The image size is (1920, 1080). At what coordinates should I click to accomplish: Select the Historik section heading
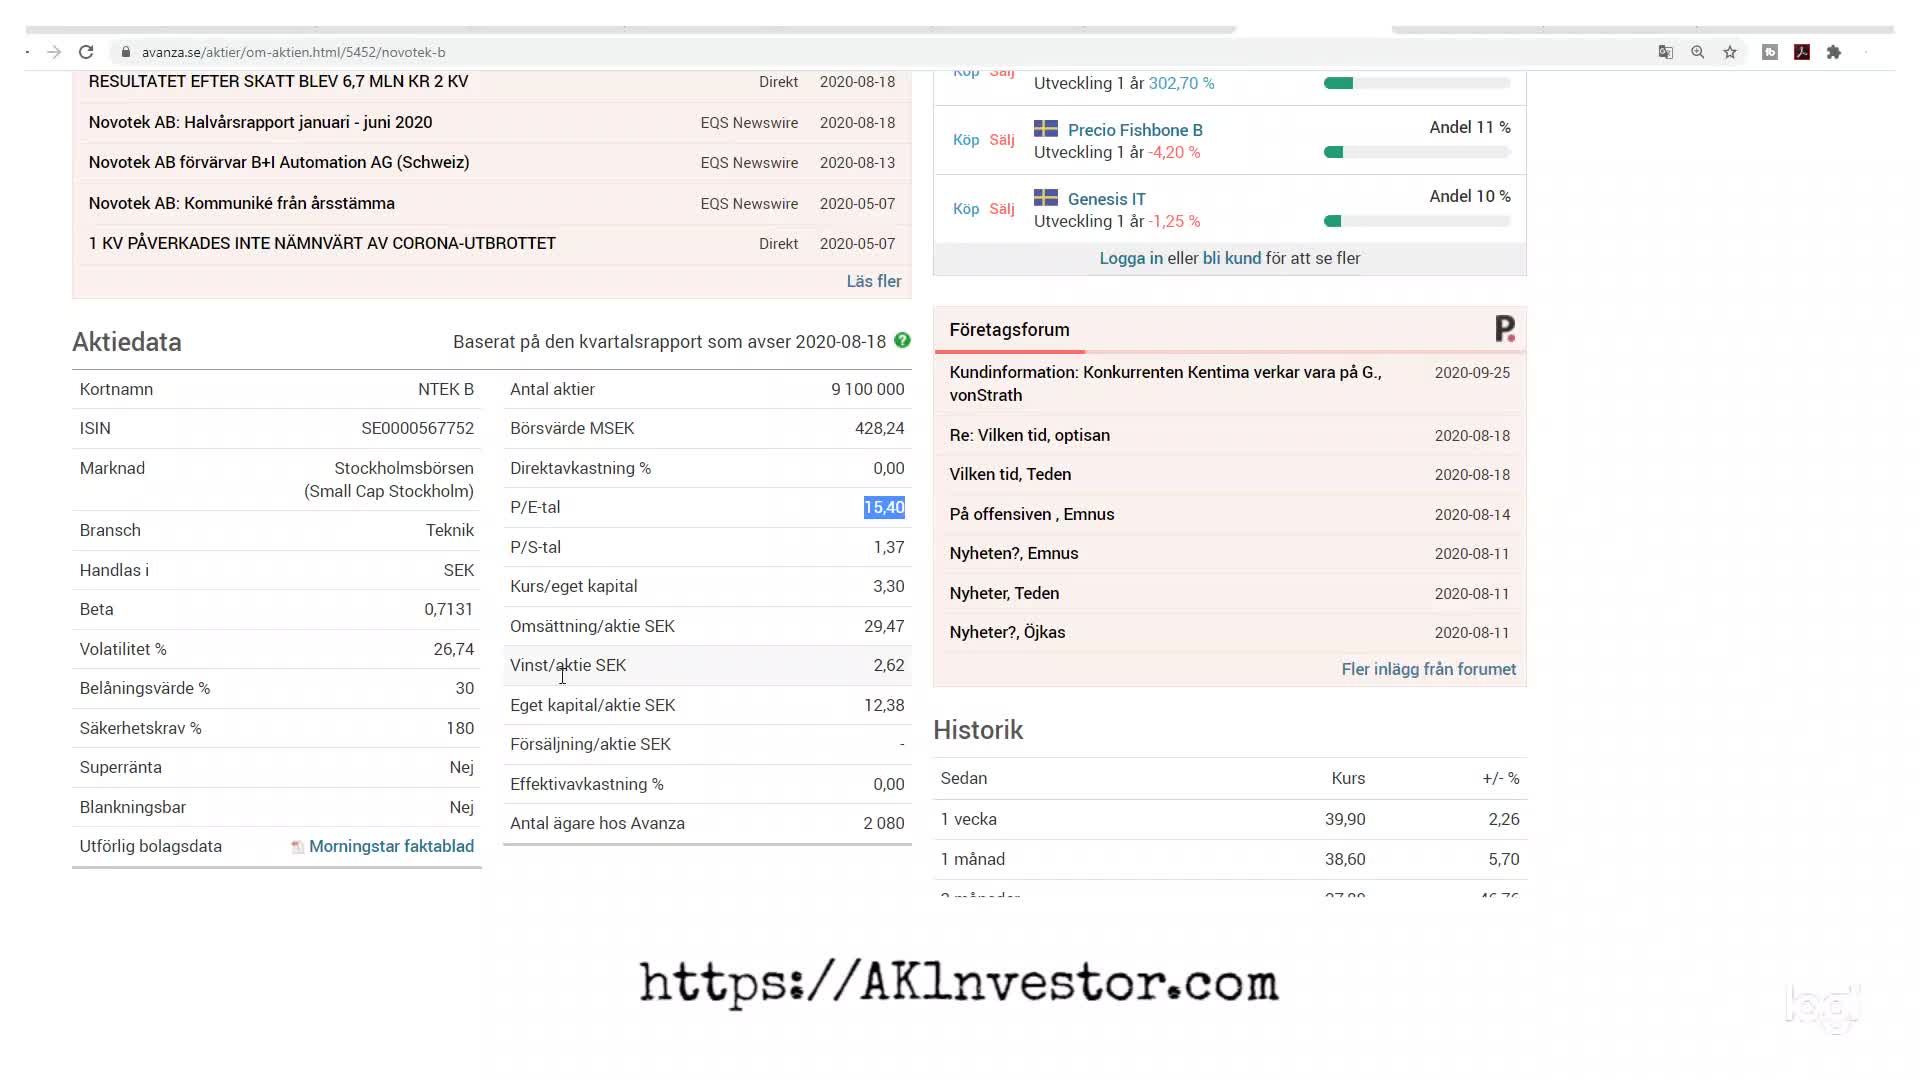(x=978, y=730)
